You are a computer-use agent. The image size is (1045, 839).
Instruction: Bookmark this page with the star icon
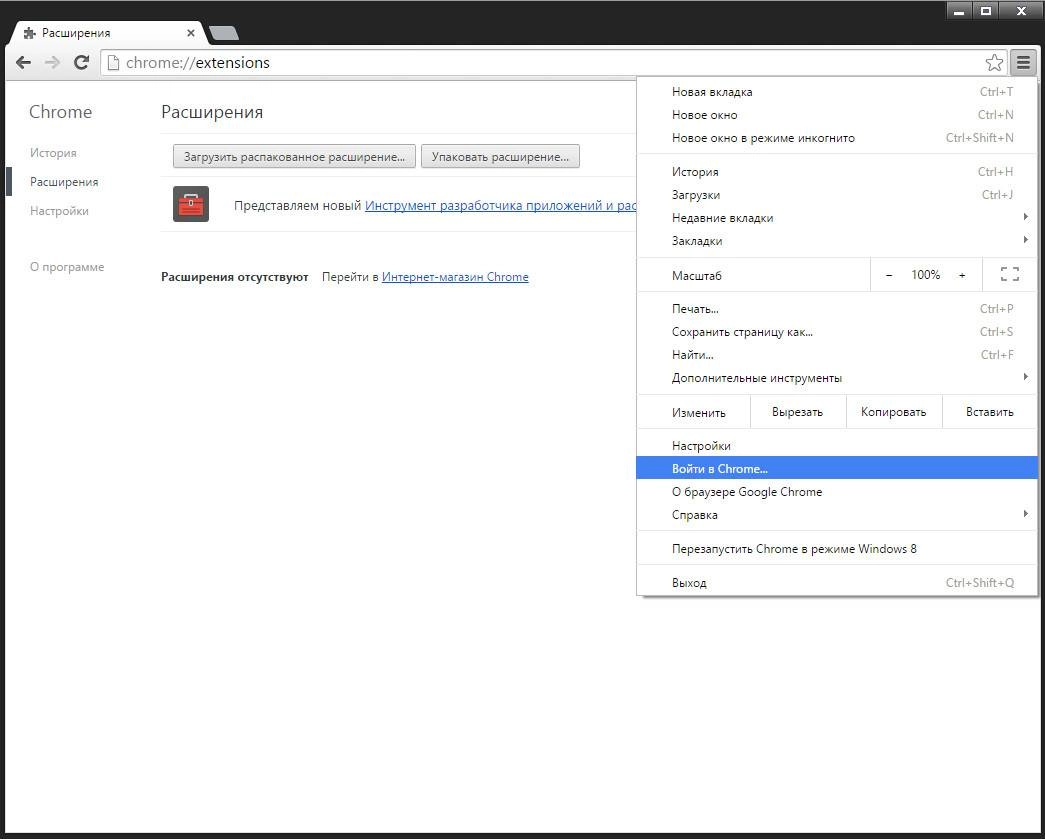[x=994, y=63]
